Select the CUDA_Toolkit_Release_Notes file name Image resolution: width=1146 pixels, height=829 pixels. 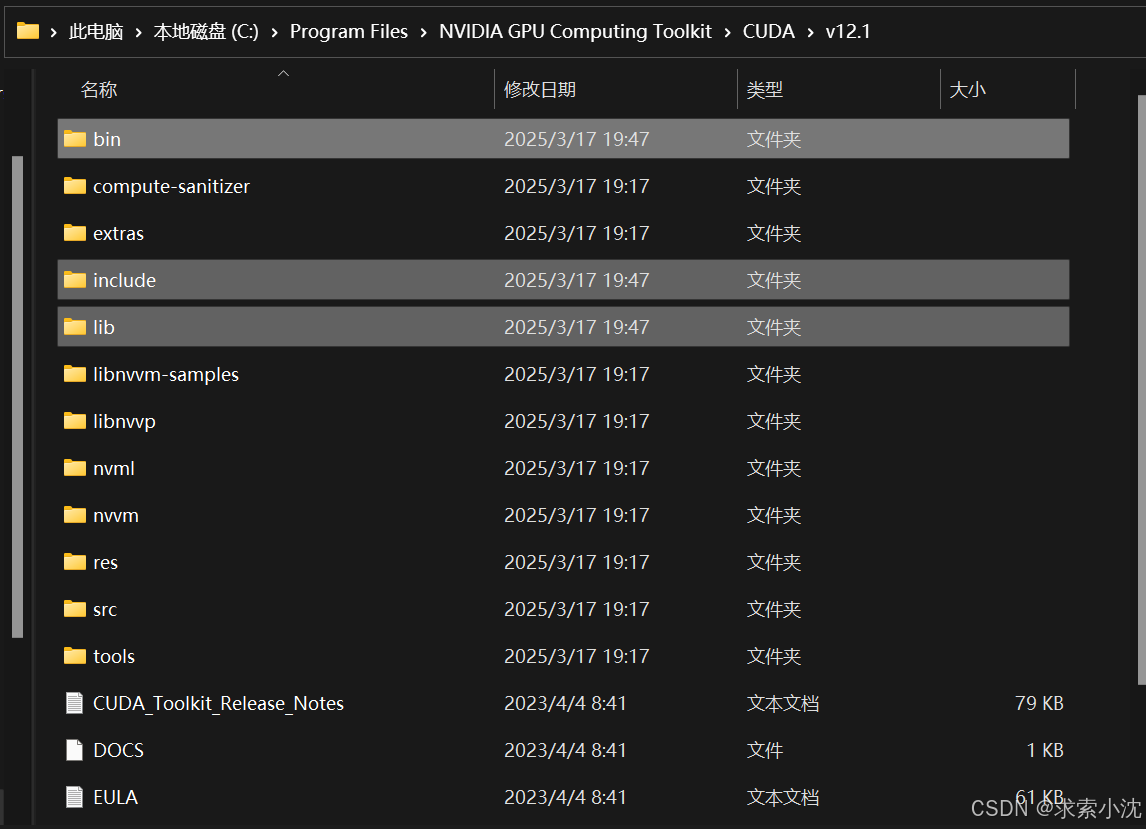[x=219, y=703]
